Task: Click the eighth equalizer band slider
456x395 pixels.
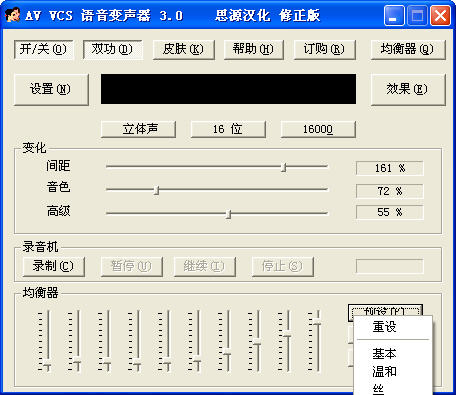Action: pyautogui.click(x=258, y=341)
